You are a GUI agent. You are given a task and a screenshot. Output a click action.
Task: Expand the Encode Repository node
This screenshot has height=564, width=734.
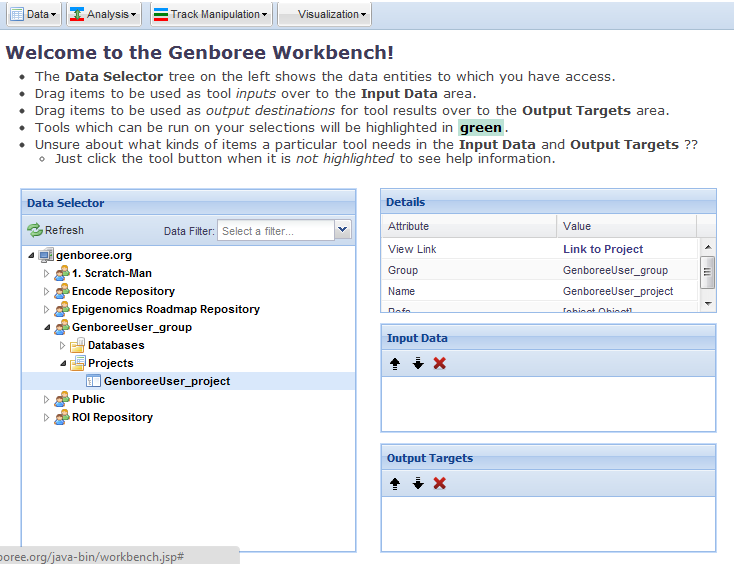46,291
